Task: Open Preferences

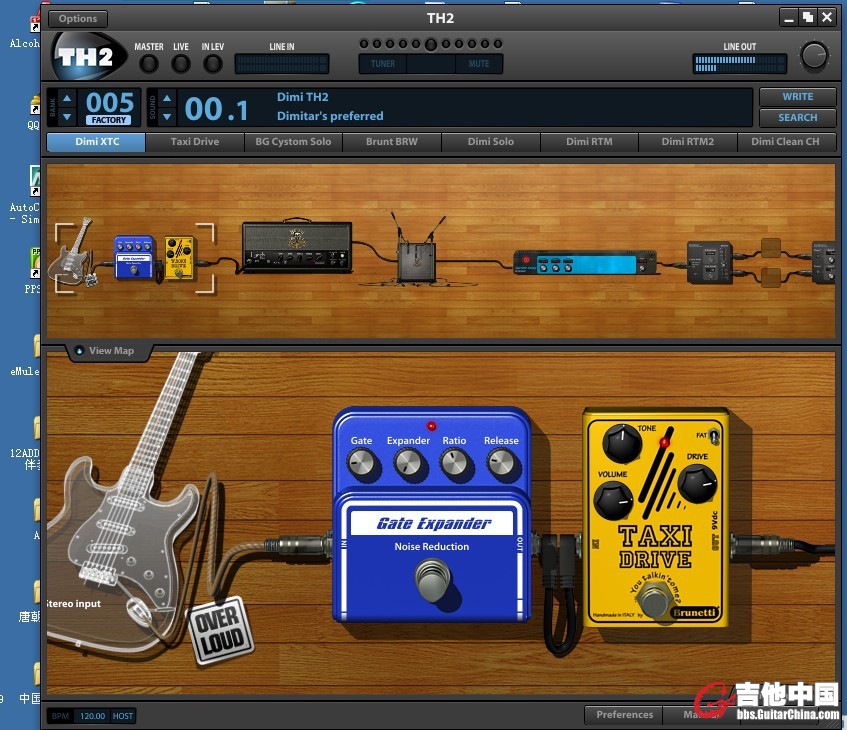Action: [624, 714]
